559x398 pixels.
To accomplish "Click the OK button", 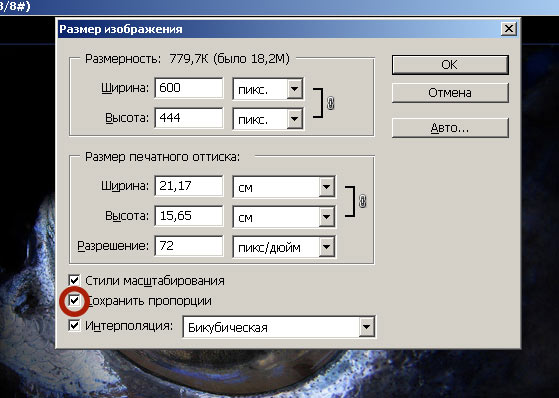I will pyautogui.click(x=450, y=65).
